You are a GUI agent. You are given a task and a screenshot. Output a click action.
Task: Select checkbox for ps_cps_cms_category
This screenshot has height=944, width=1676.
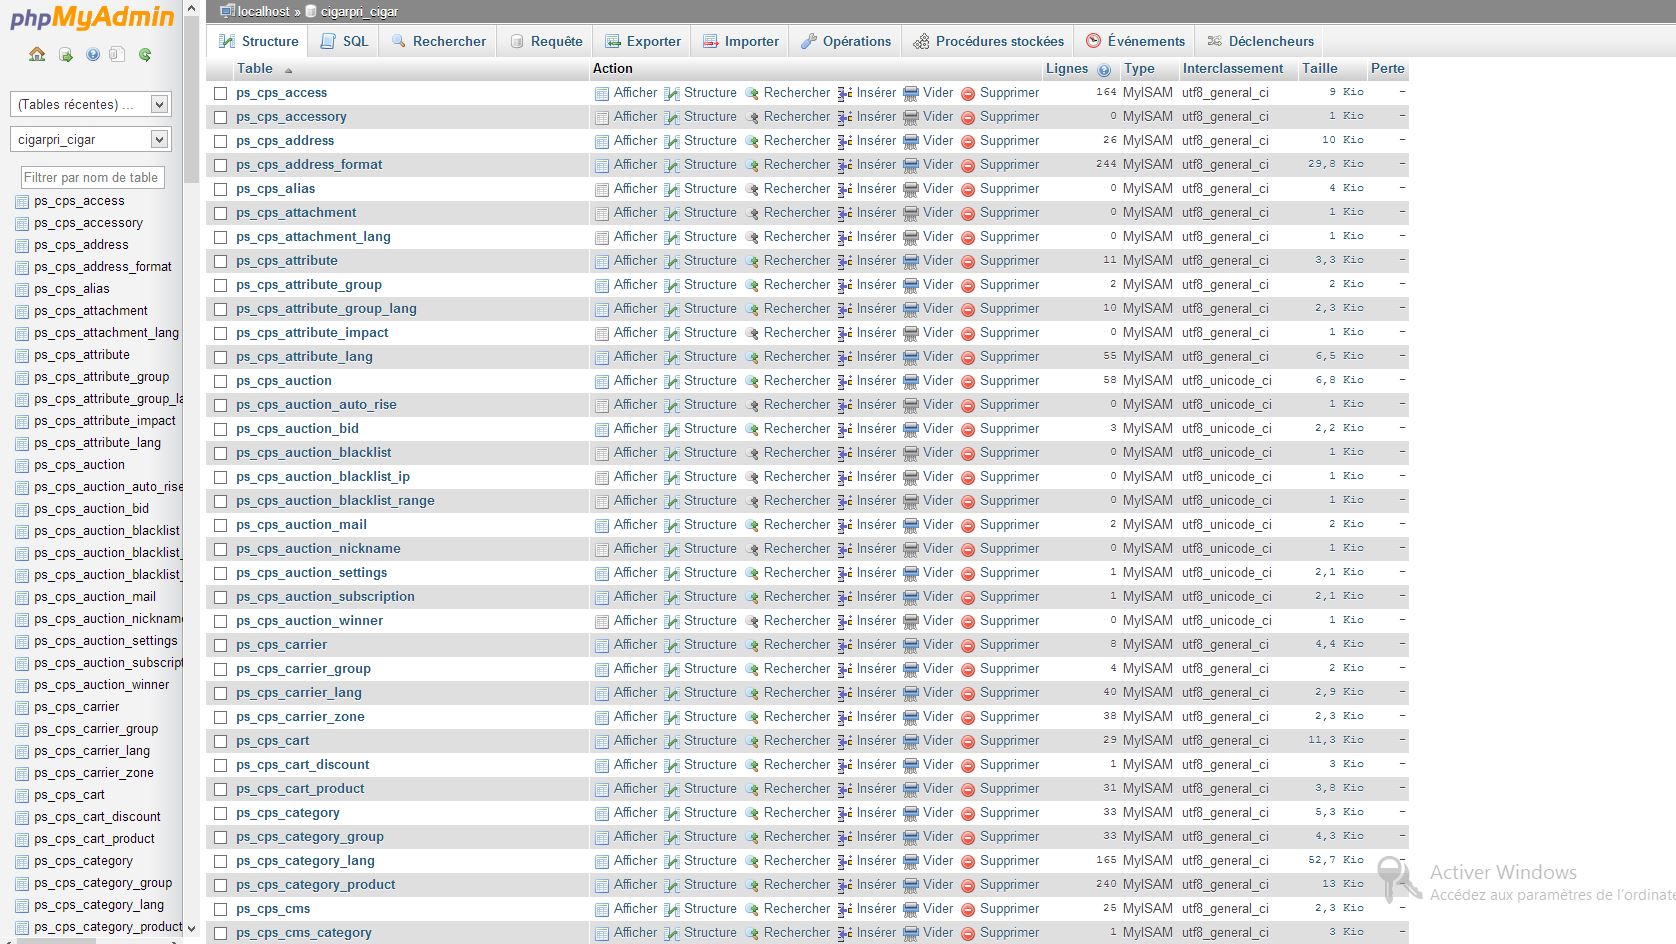tap(221, 933)
